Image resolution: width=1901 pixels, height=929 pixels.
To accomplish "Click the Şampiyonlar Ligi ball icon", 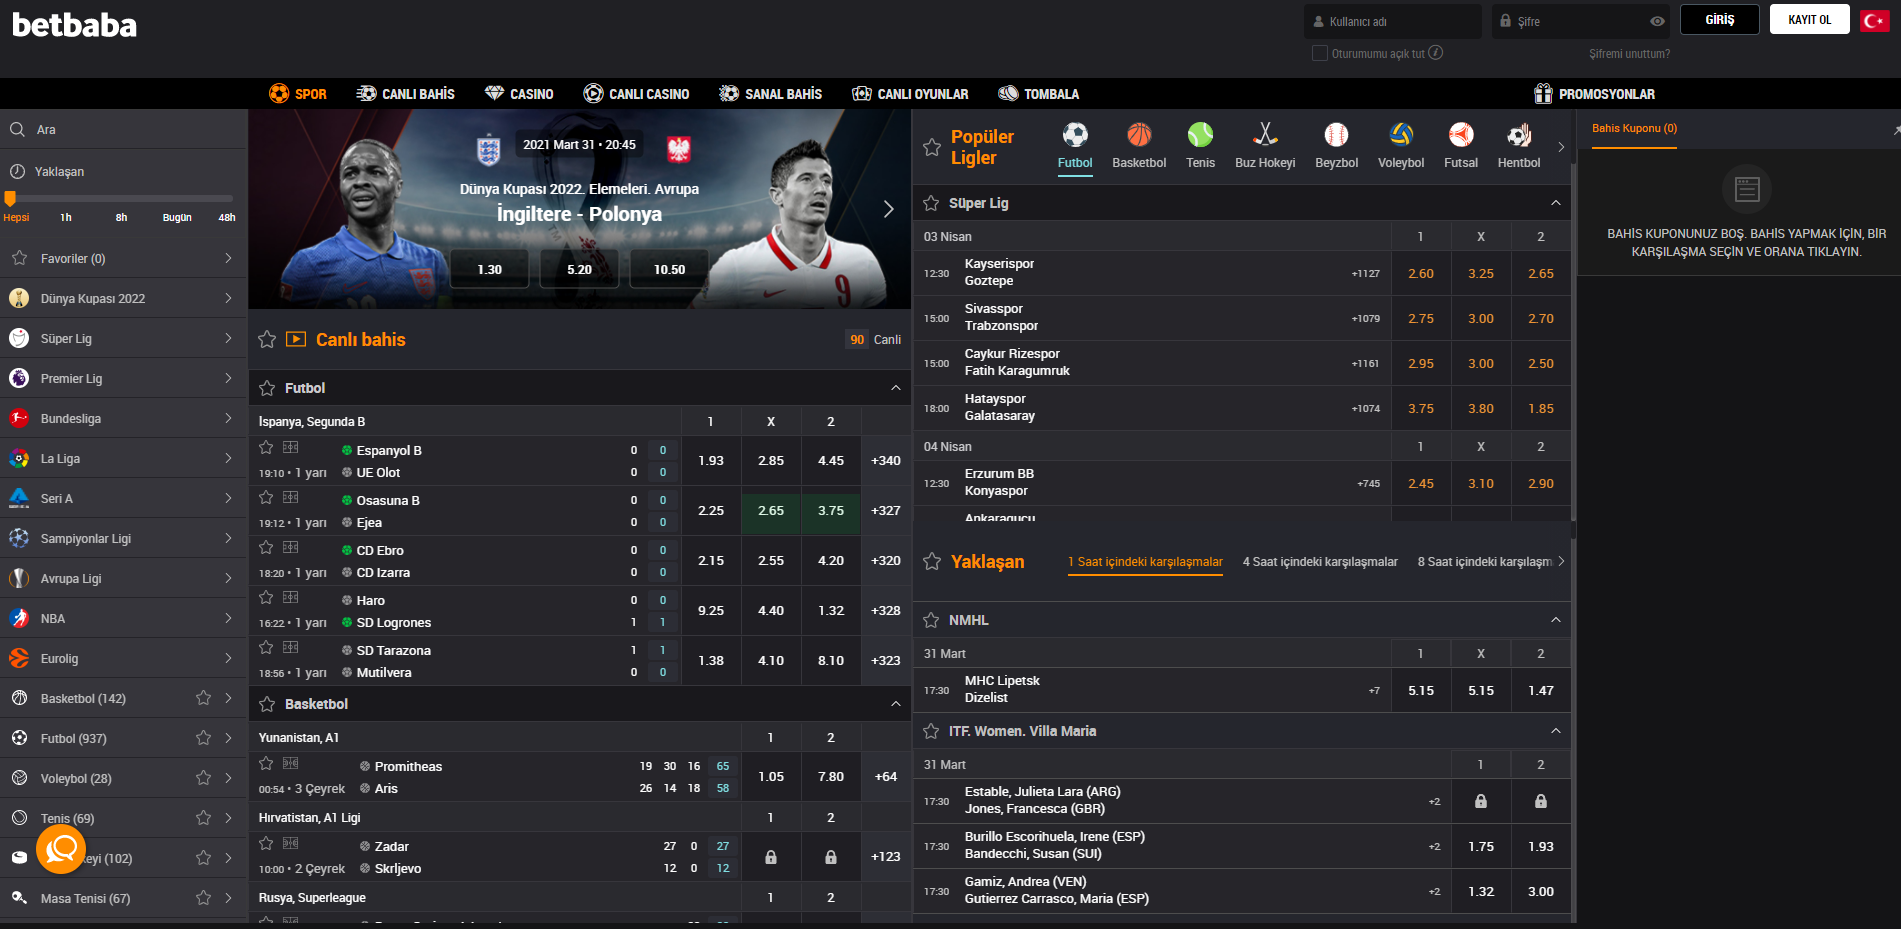I will coord(19,538).
